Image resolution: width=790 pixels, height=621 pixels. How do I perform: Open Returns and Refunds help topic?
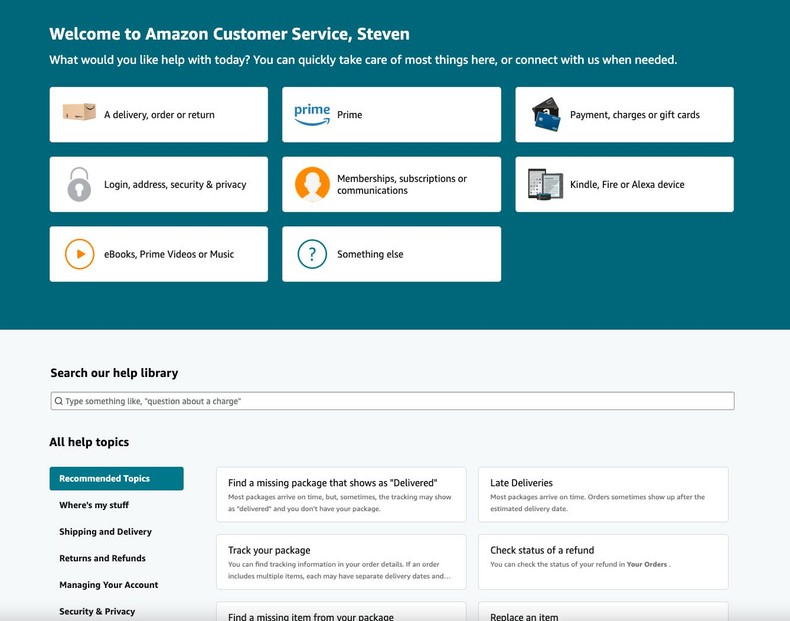coord(102,558)
